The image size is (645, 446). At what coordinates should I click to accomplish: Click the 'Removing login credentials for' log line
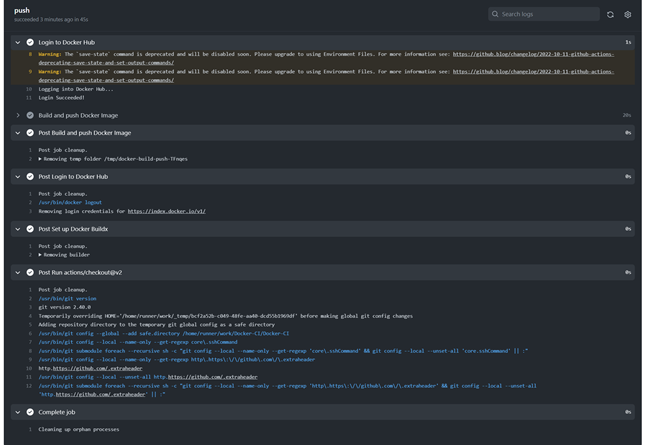pos(122,211)
